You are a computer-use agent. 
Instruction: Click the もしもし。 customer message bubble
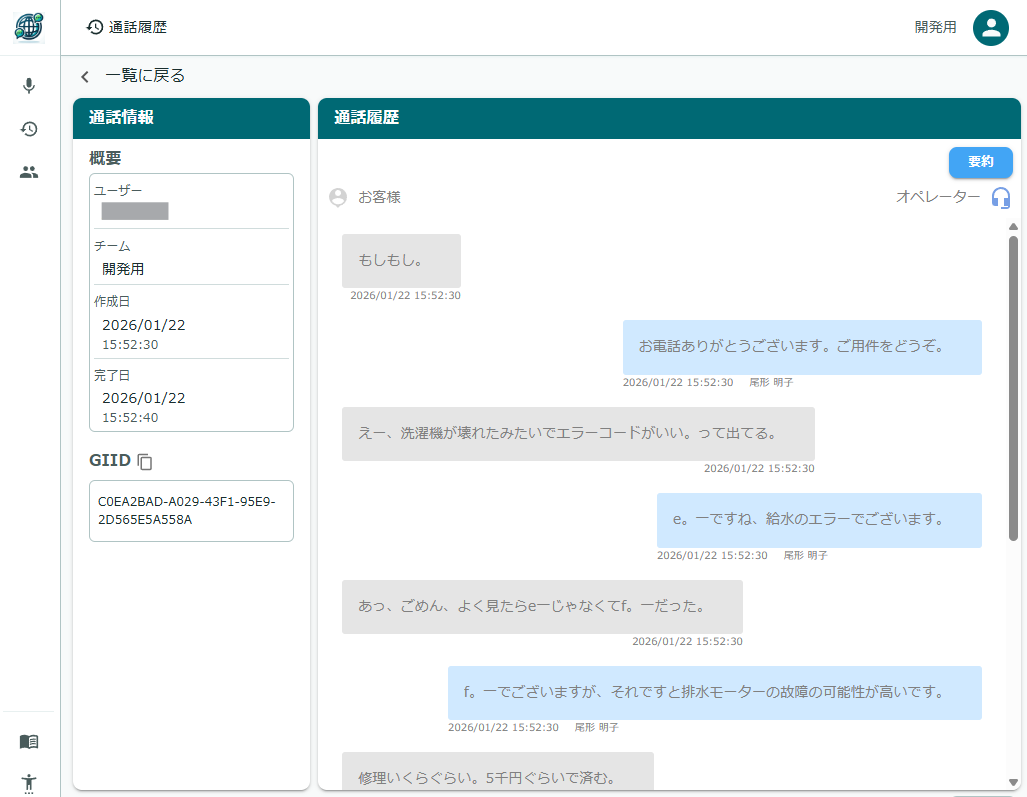401,261
